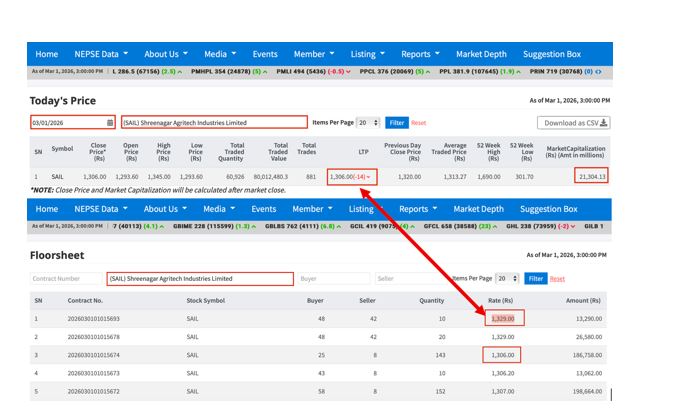Expand Reports menu in the lower navigation bar
This screenshot has height=417, width=689.
pos(419,209)
